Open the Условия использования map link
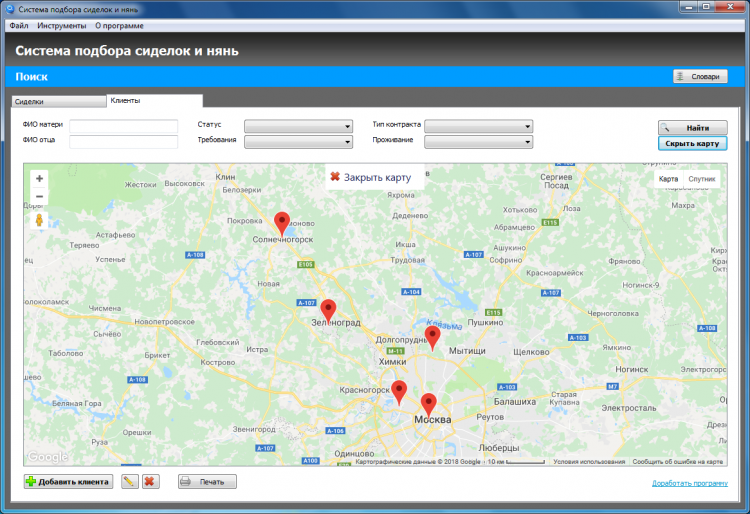Image resolution: width=750 pixels, height=514 pixels. 589,462
